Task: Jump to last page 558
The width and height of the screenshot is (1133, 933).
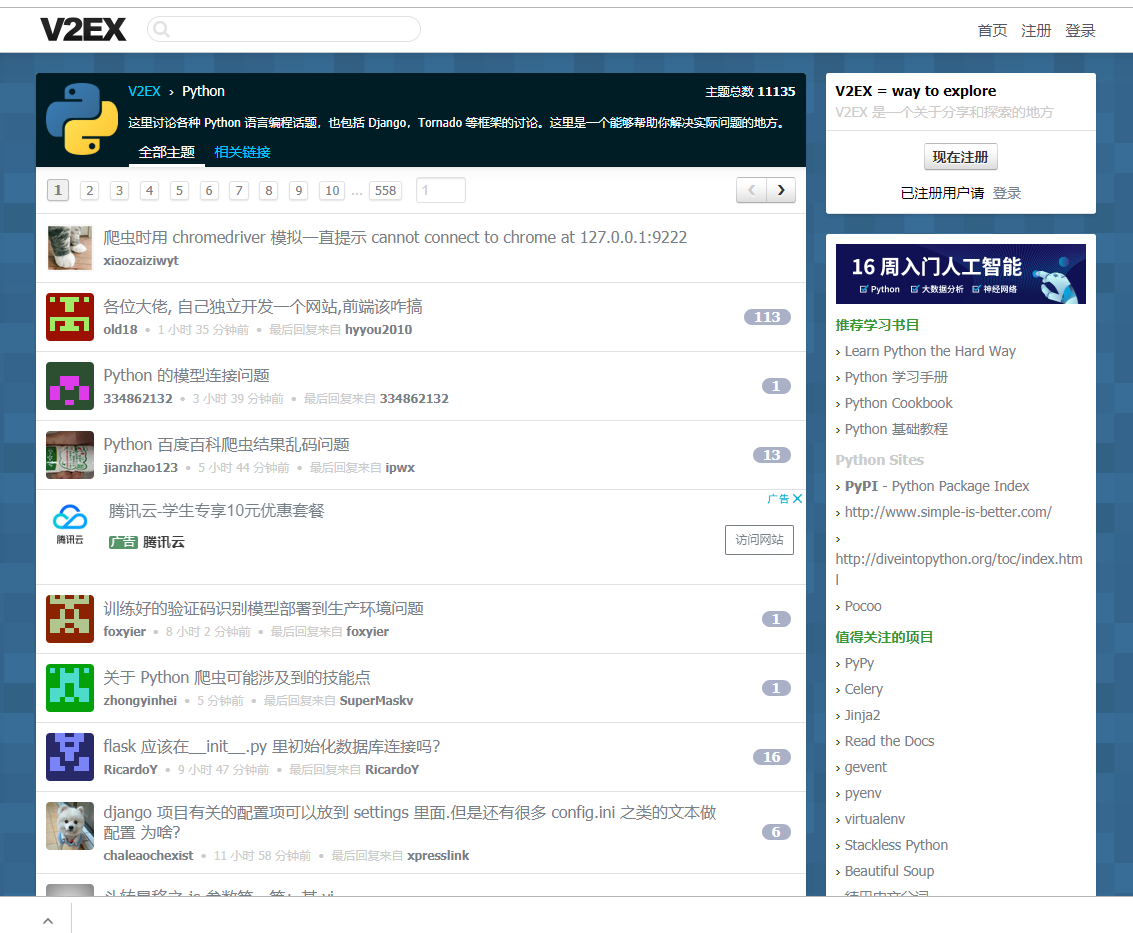Action: (x=386, y=190)
